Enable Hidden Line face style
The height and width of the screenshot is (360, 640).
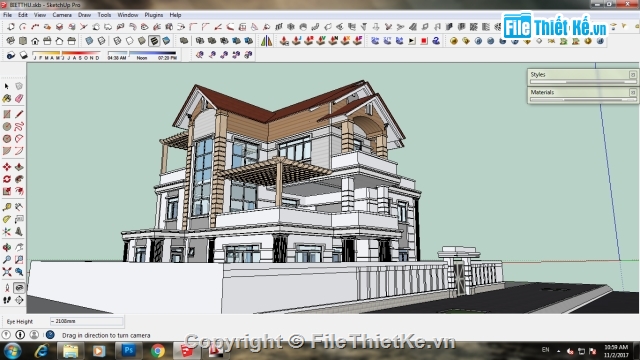coord(129,41)
